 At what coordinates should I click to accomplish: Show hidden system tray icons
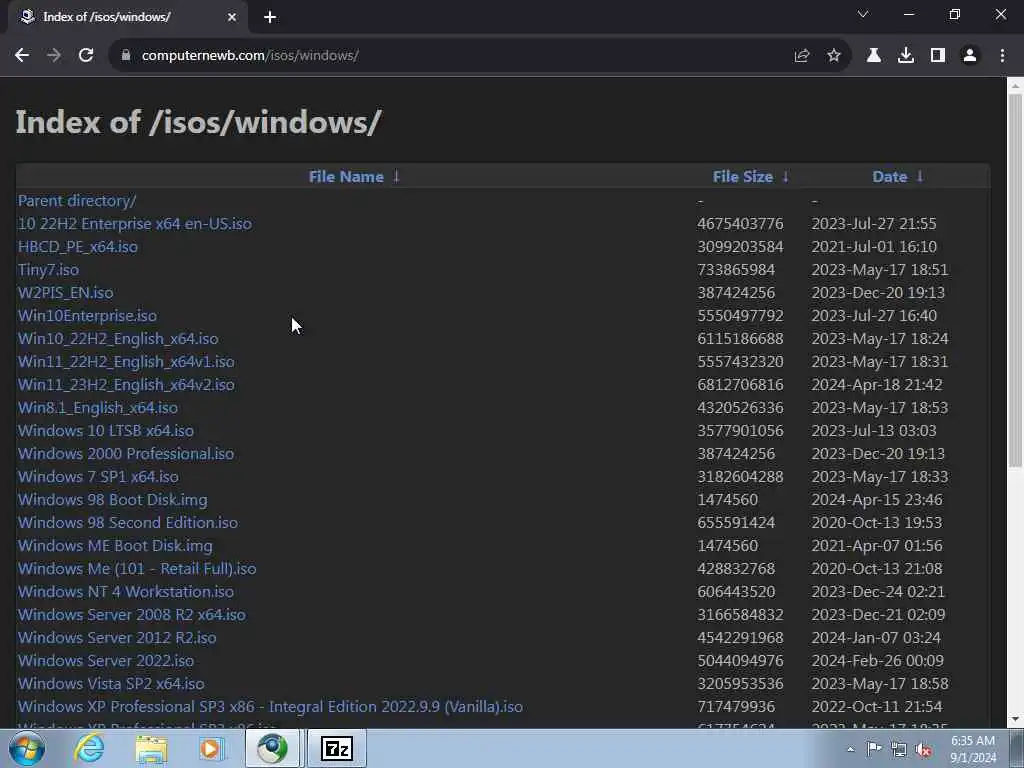pyautogui.click(x=850, y=749)
